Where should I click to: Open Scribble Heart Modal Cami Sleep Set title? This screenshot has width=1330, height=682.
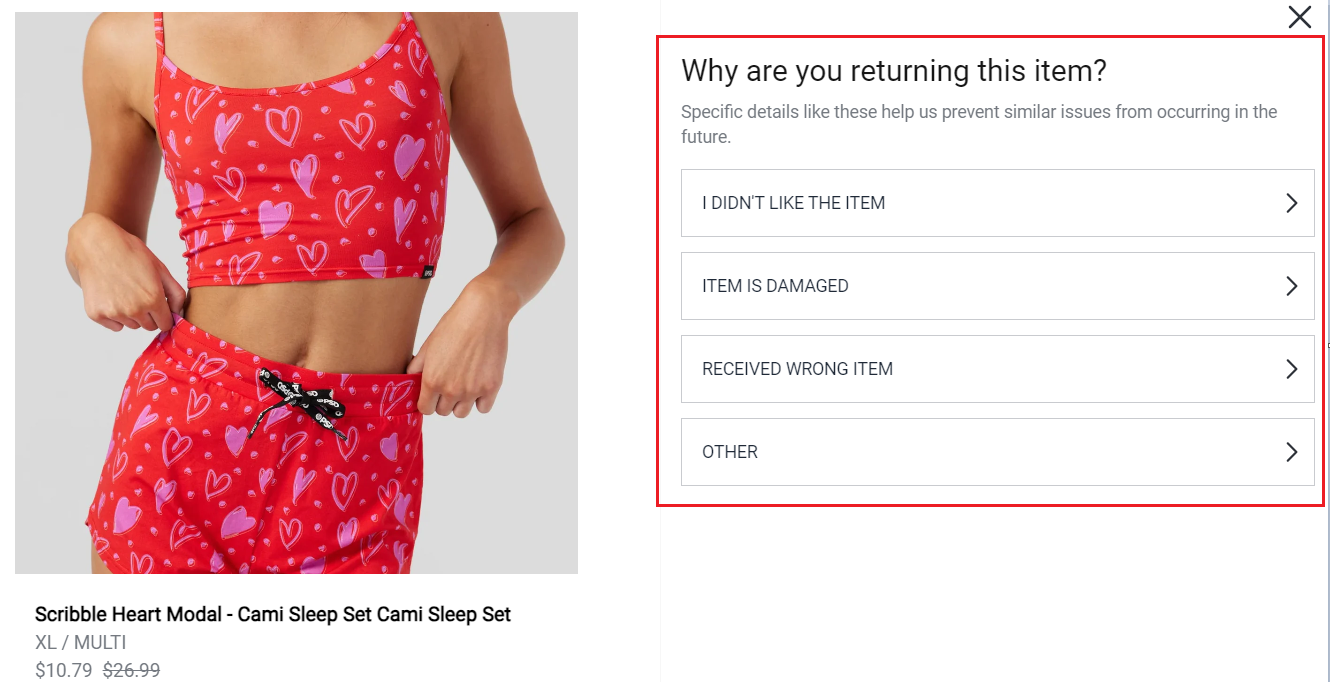point(273,614)
